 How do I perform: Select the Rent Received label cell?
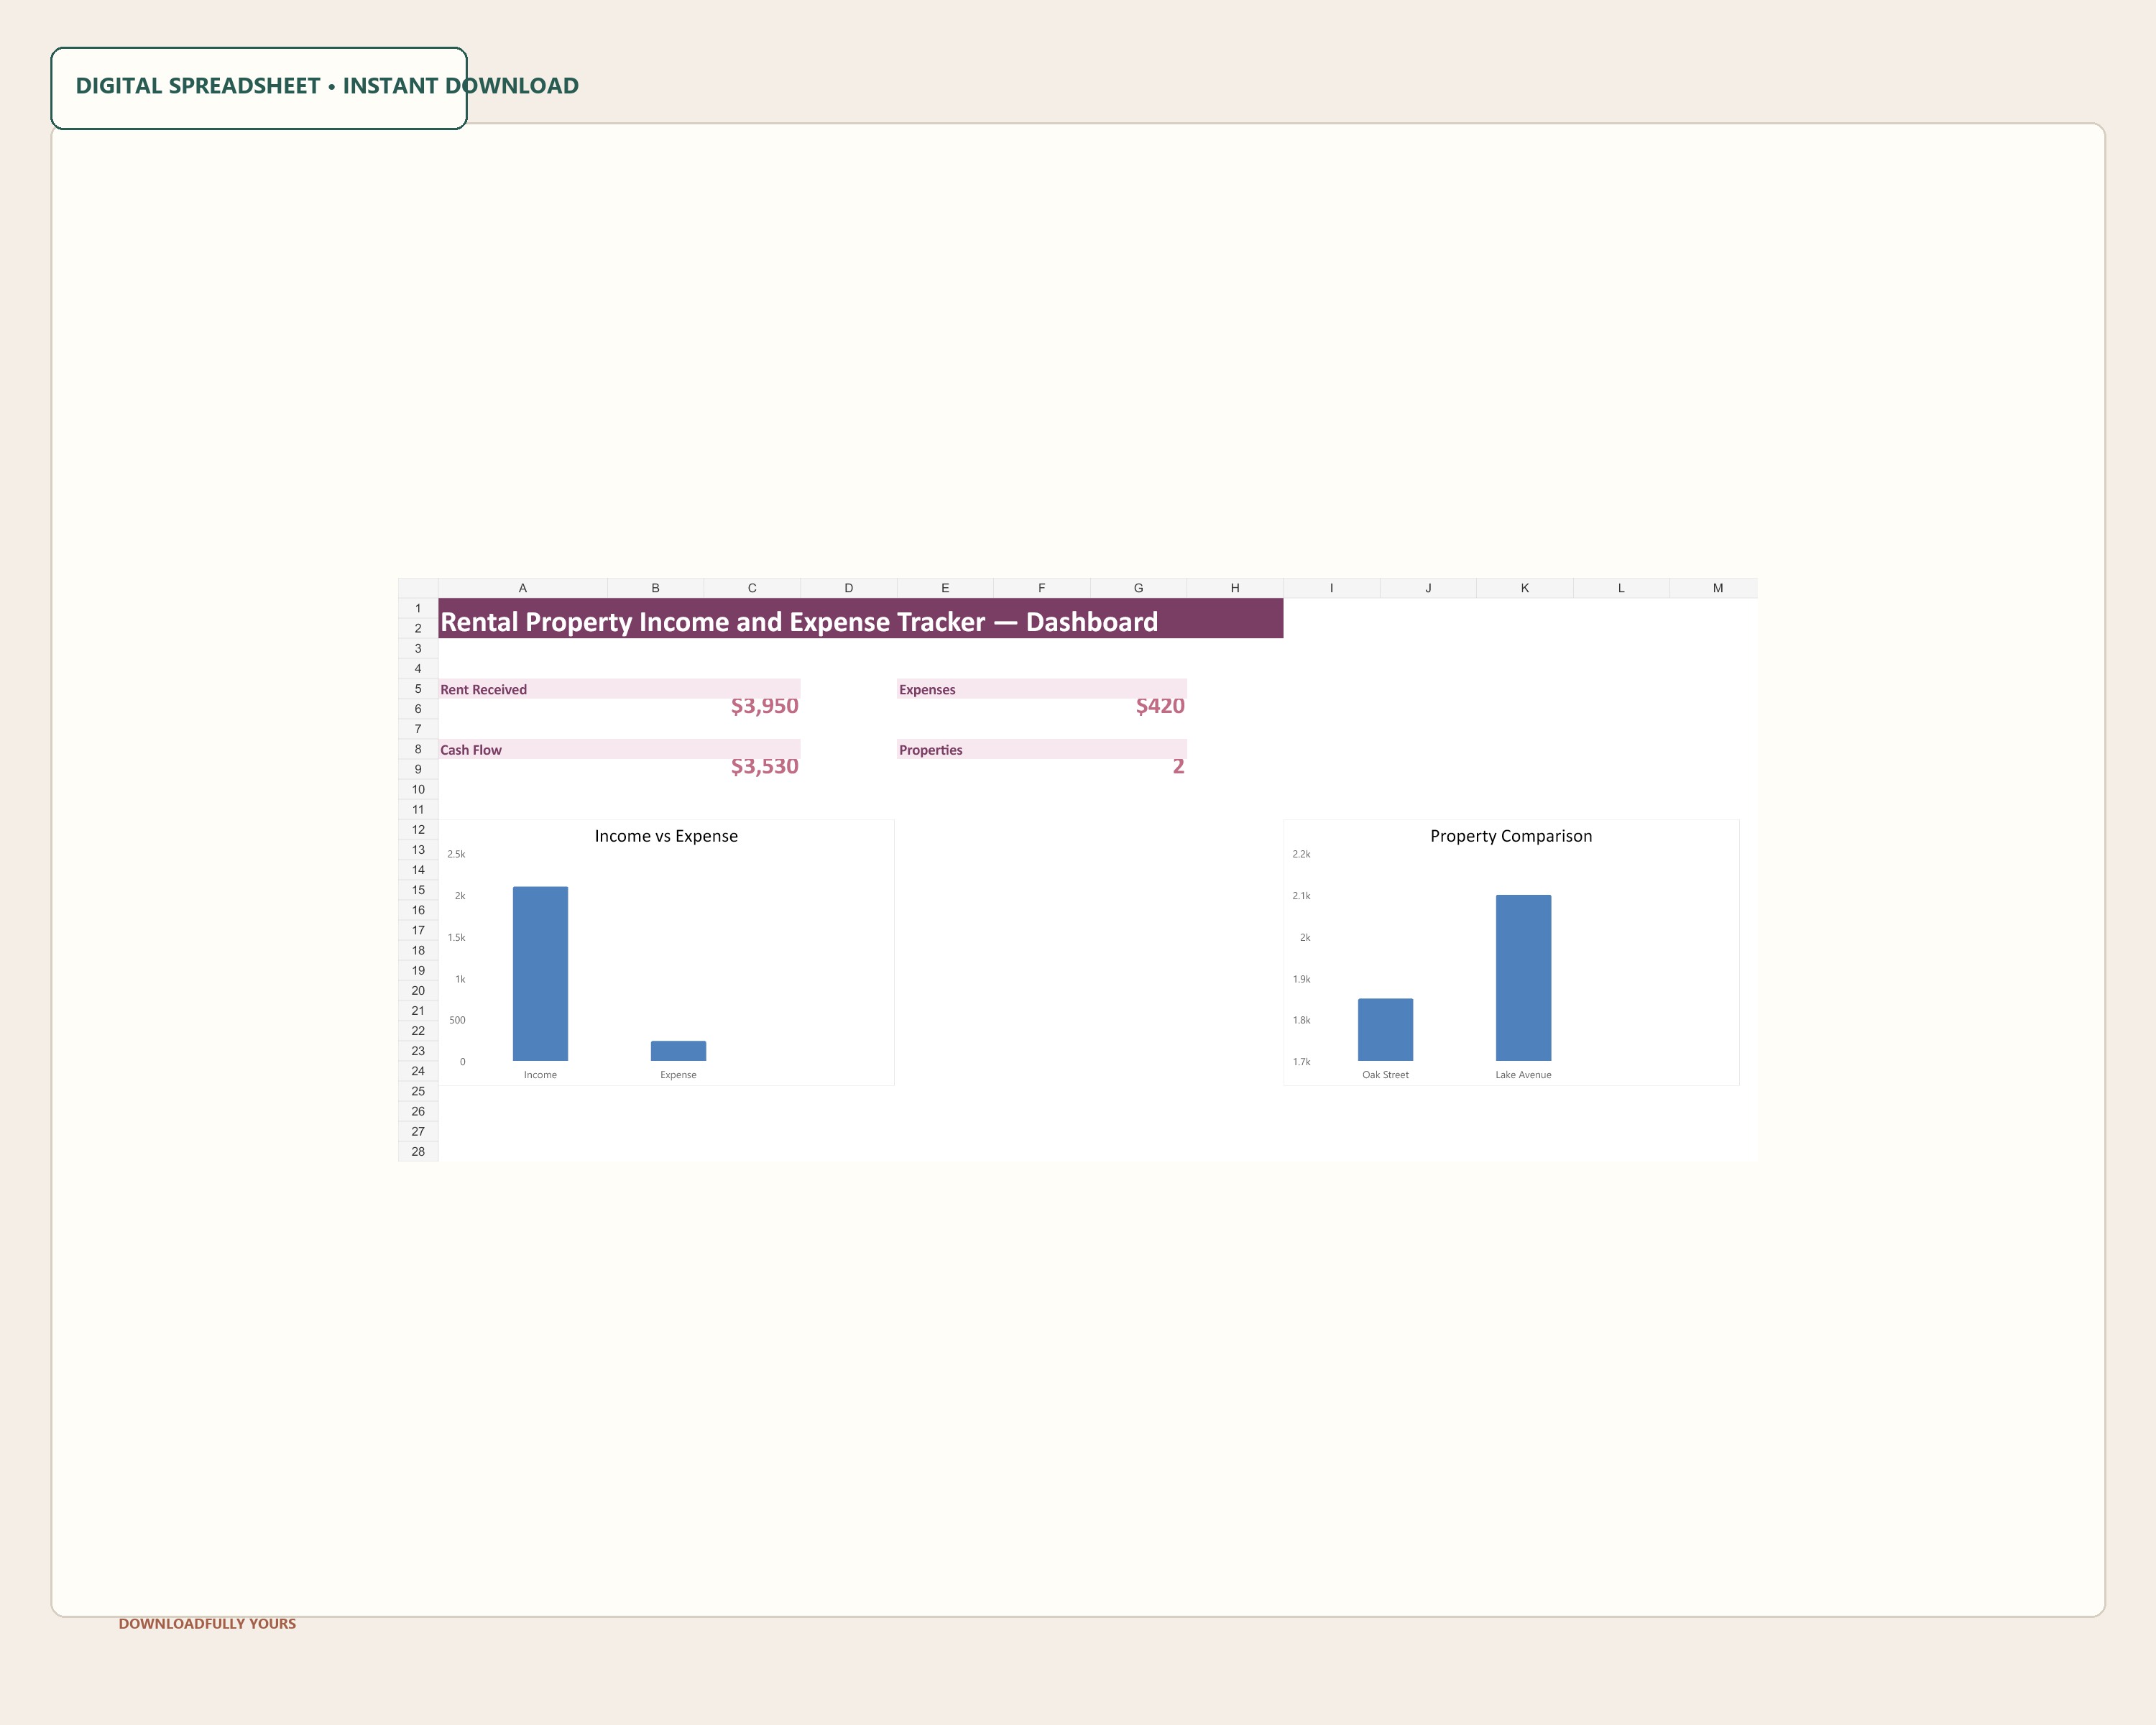[x=619, y=689]
